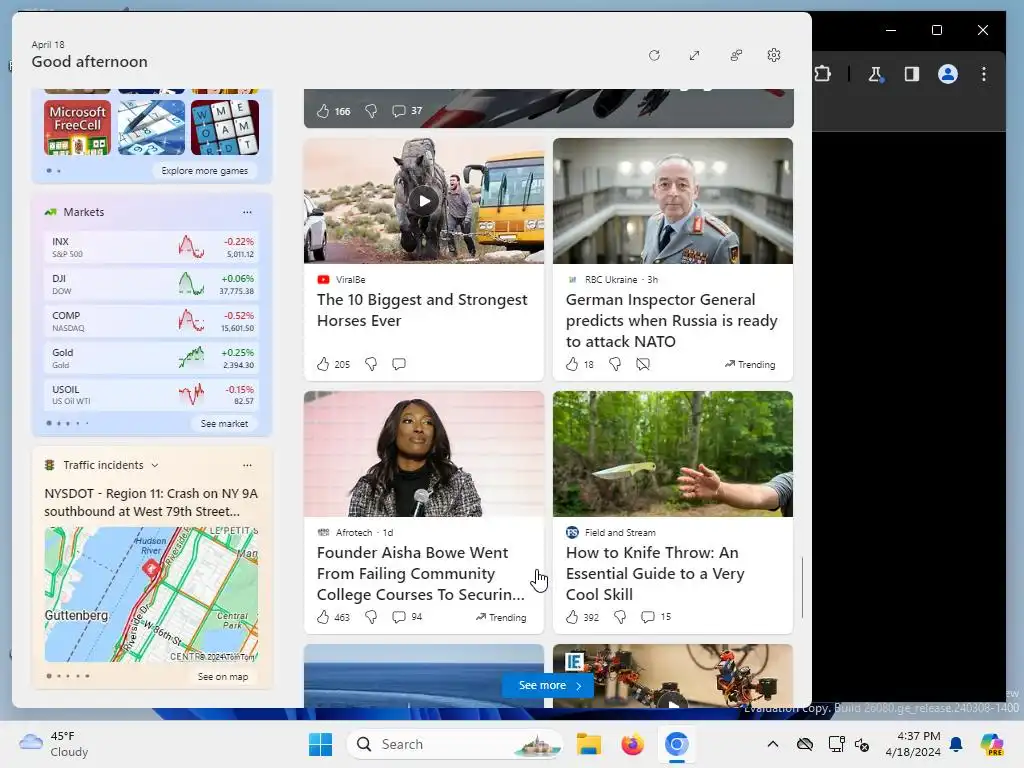
Task: Select the DJI DOW row
Action: pos(152,284)
